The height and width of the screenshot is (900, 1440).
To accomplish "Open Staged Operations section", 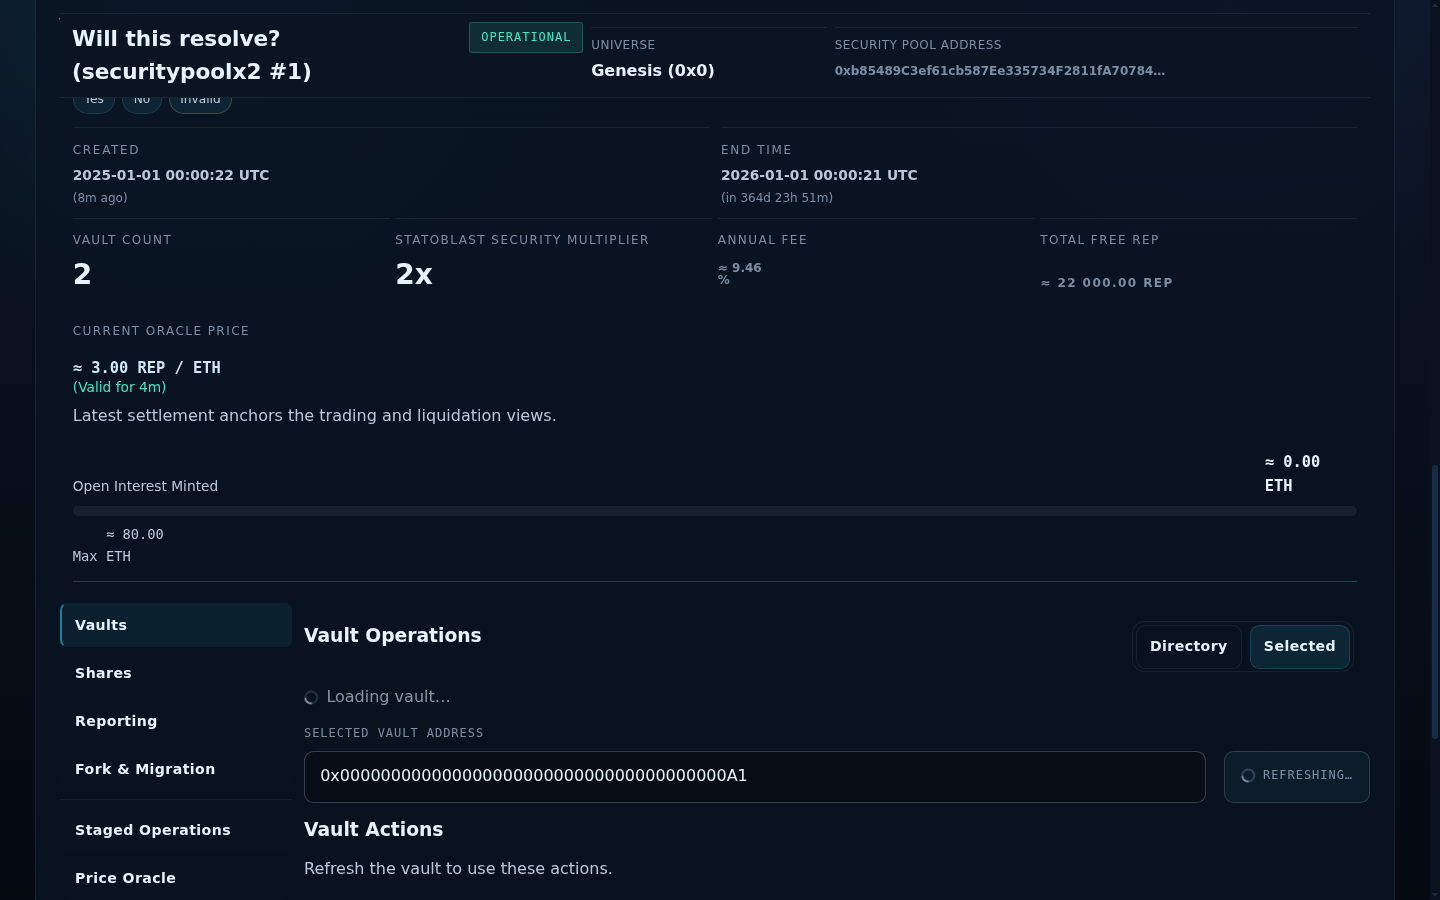I will pos(176,830).
